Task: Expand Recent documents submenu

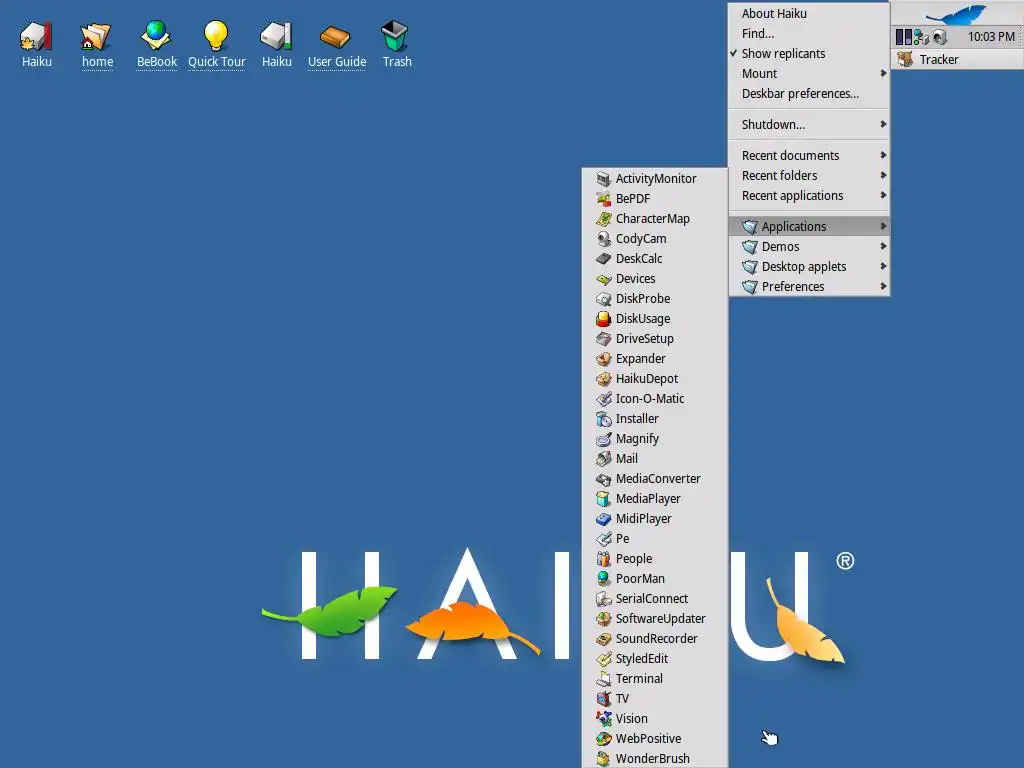Action: point(808,155)
